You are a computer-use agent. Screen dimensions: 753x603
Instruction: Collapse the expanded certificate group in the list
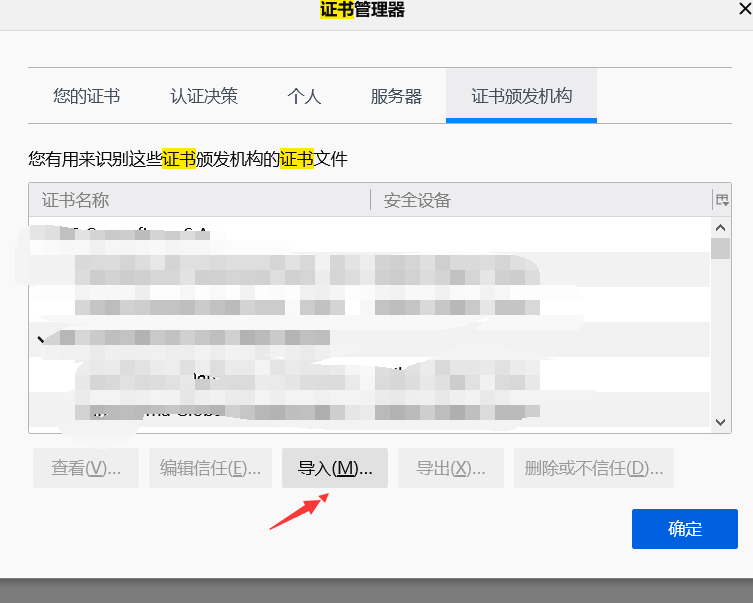coord(41,339)
